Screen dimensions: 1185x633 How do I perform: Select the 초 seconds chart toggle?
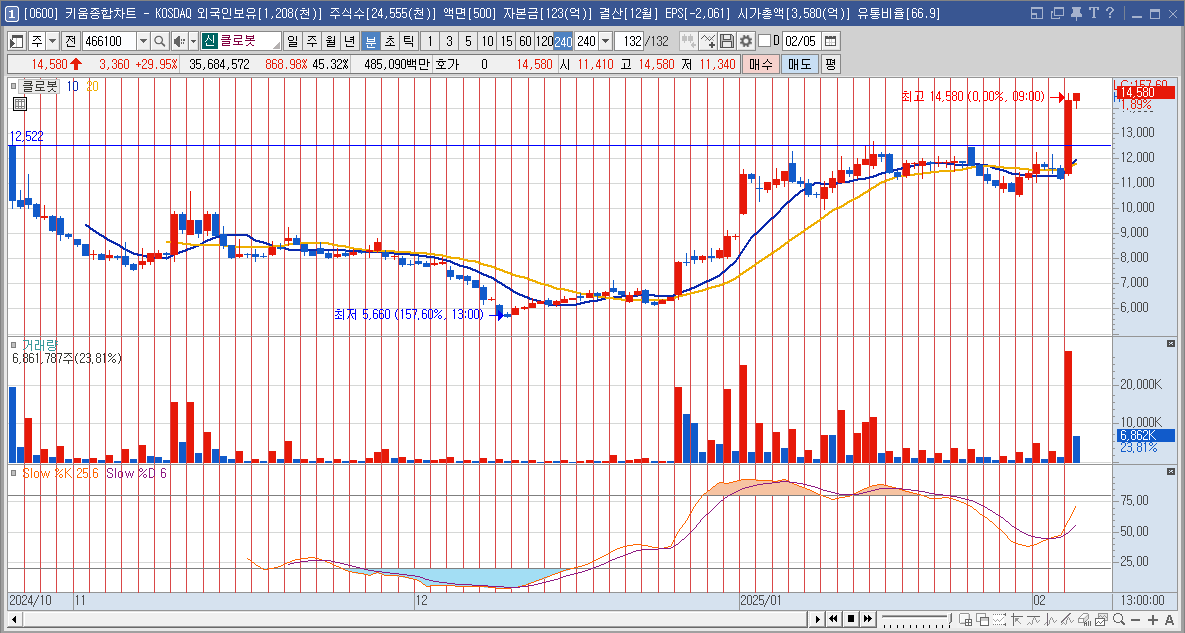click(x=389, y=42)
